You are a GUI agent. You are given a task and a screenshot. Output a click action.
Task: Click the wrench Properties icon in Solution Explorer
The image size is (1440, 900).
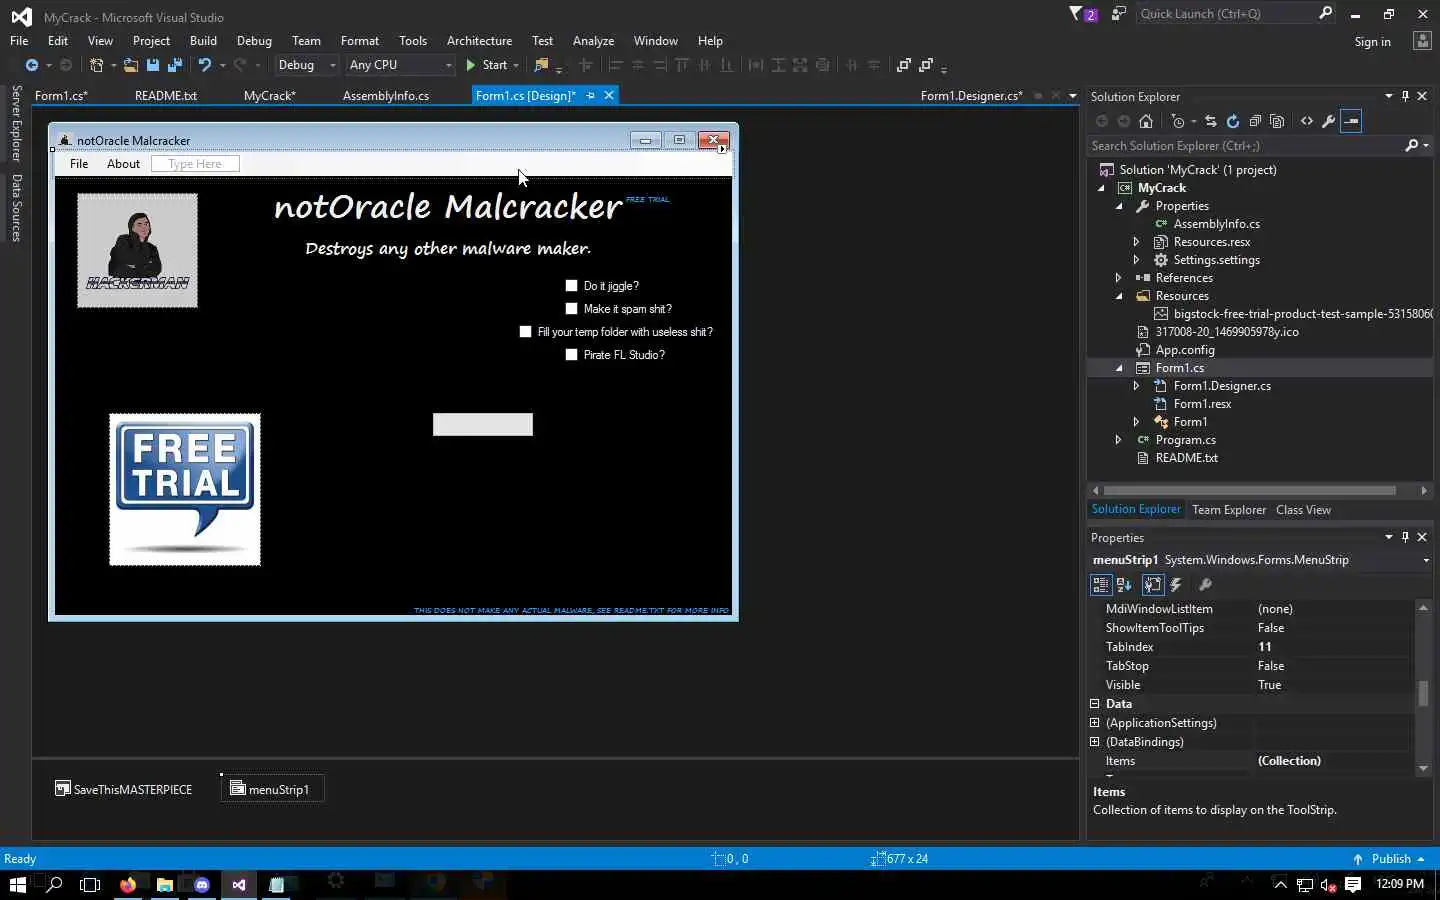pos(1329,121)
